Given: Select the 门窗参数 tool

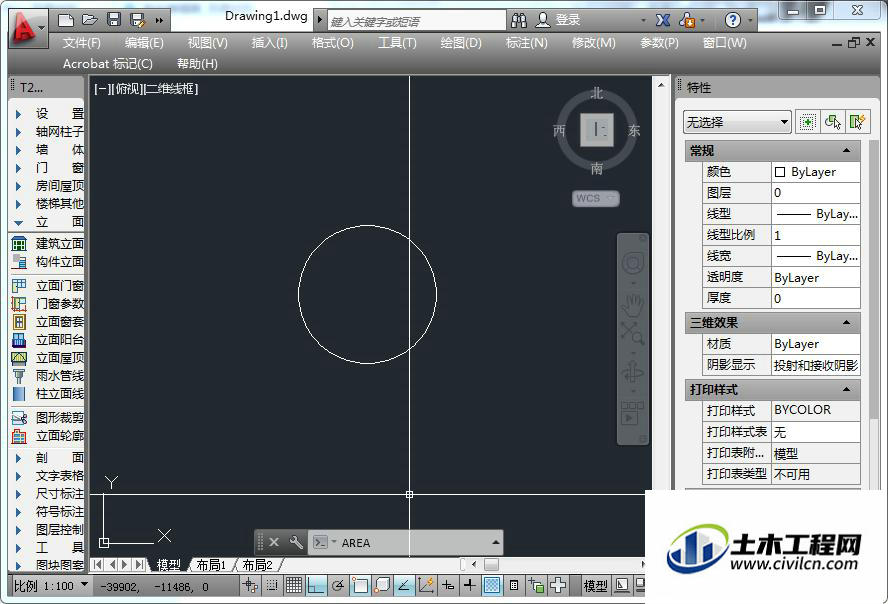Looking at the screenshot, I should coord(48,303).
